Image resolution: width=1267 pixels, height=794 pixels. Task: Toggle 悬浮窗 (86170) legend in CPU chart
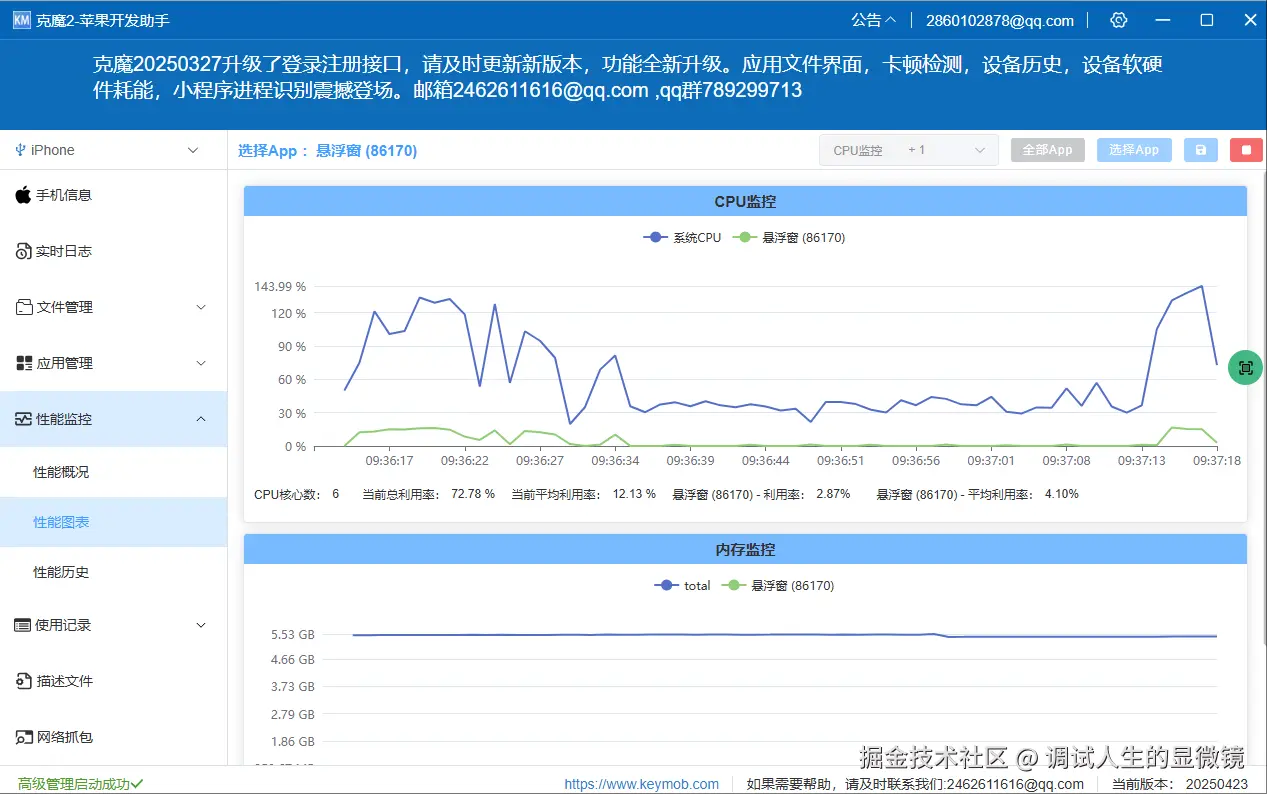coord(789,238)
